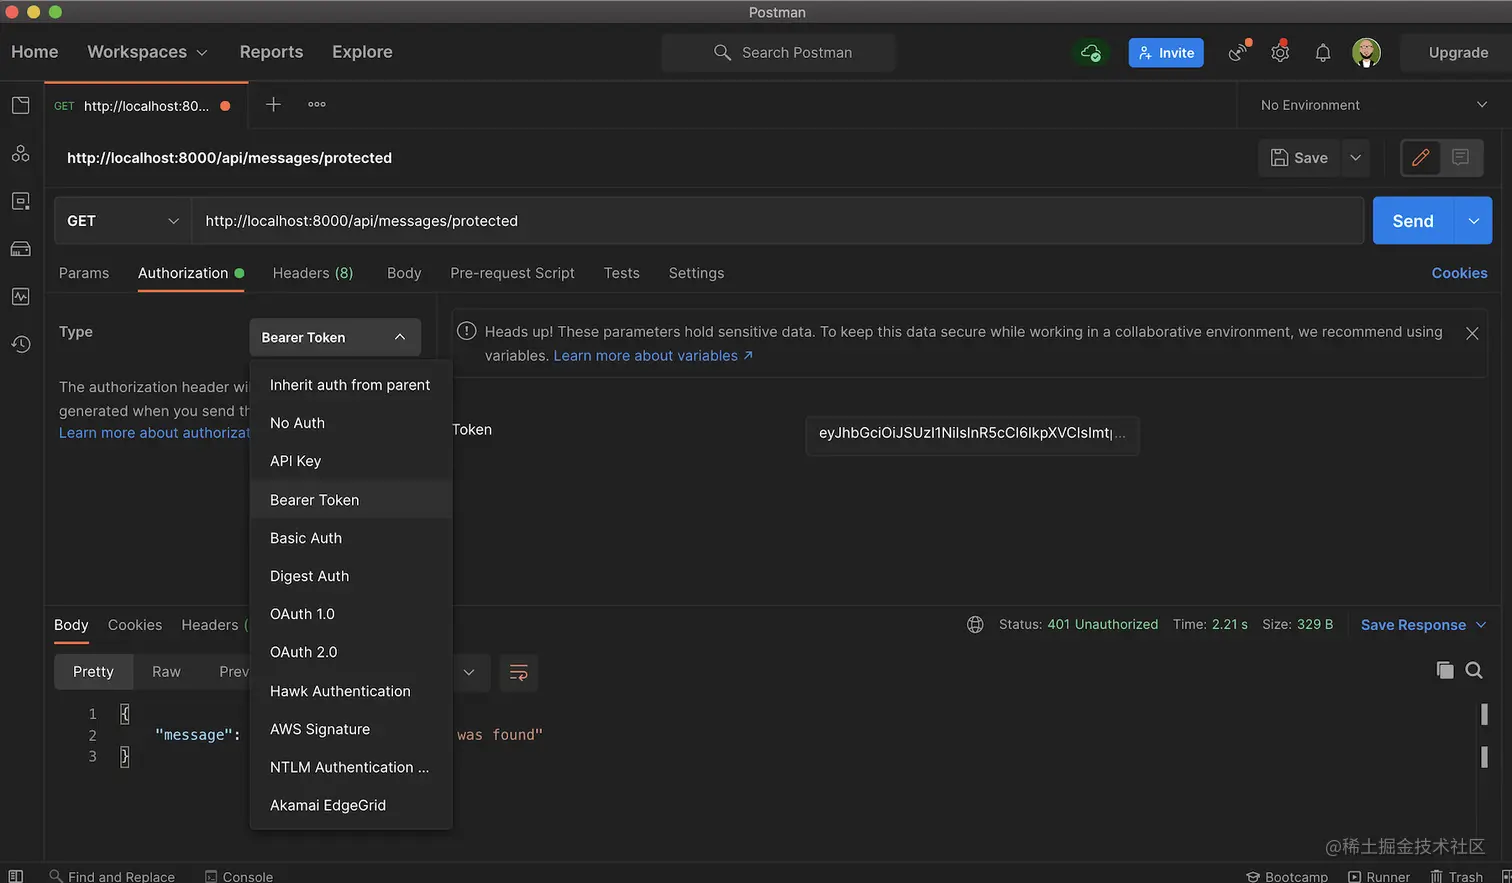
Task: Open Bootcamp from the status bar
Action: pyautogui.click(x=1287, y=876)
